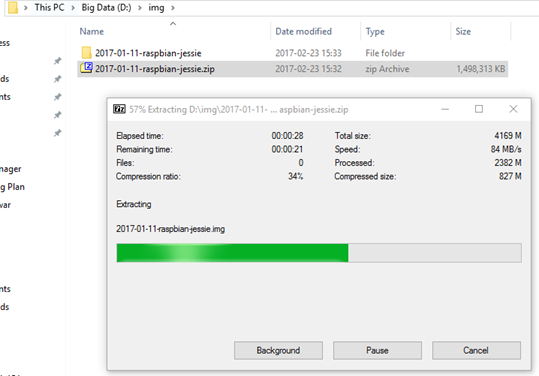This screenshot has height=376, width=539.
Task: Click date 2017-02-23 15:33
Action: pyautogui.click(x=308, y=53)
